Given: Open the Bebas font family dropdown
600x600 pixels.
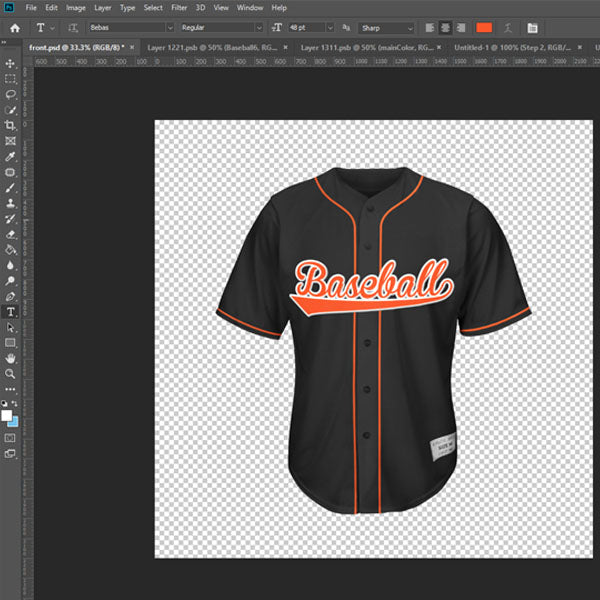Looking at the screenshot, I should pos(171,28).
